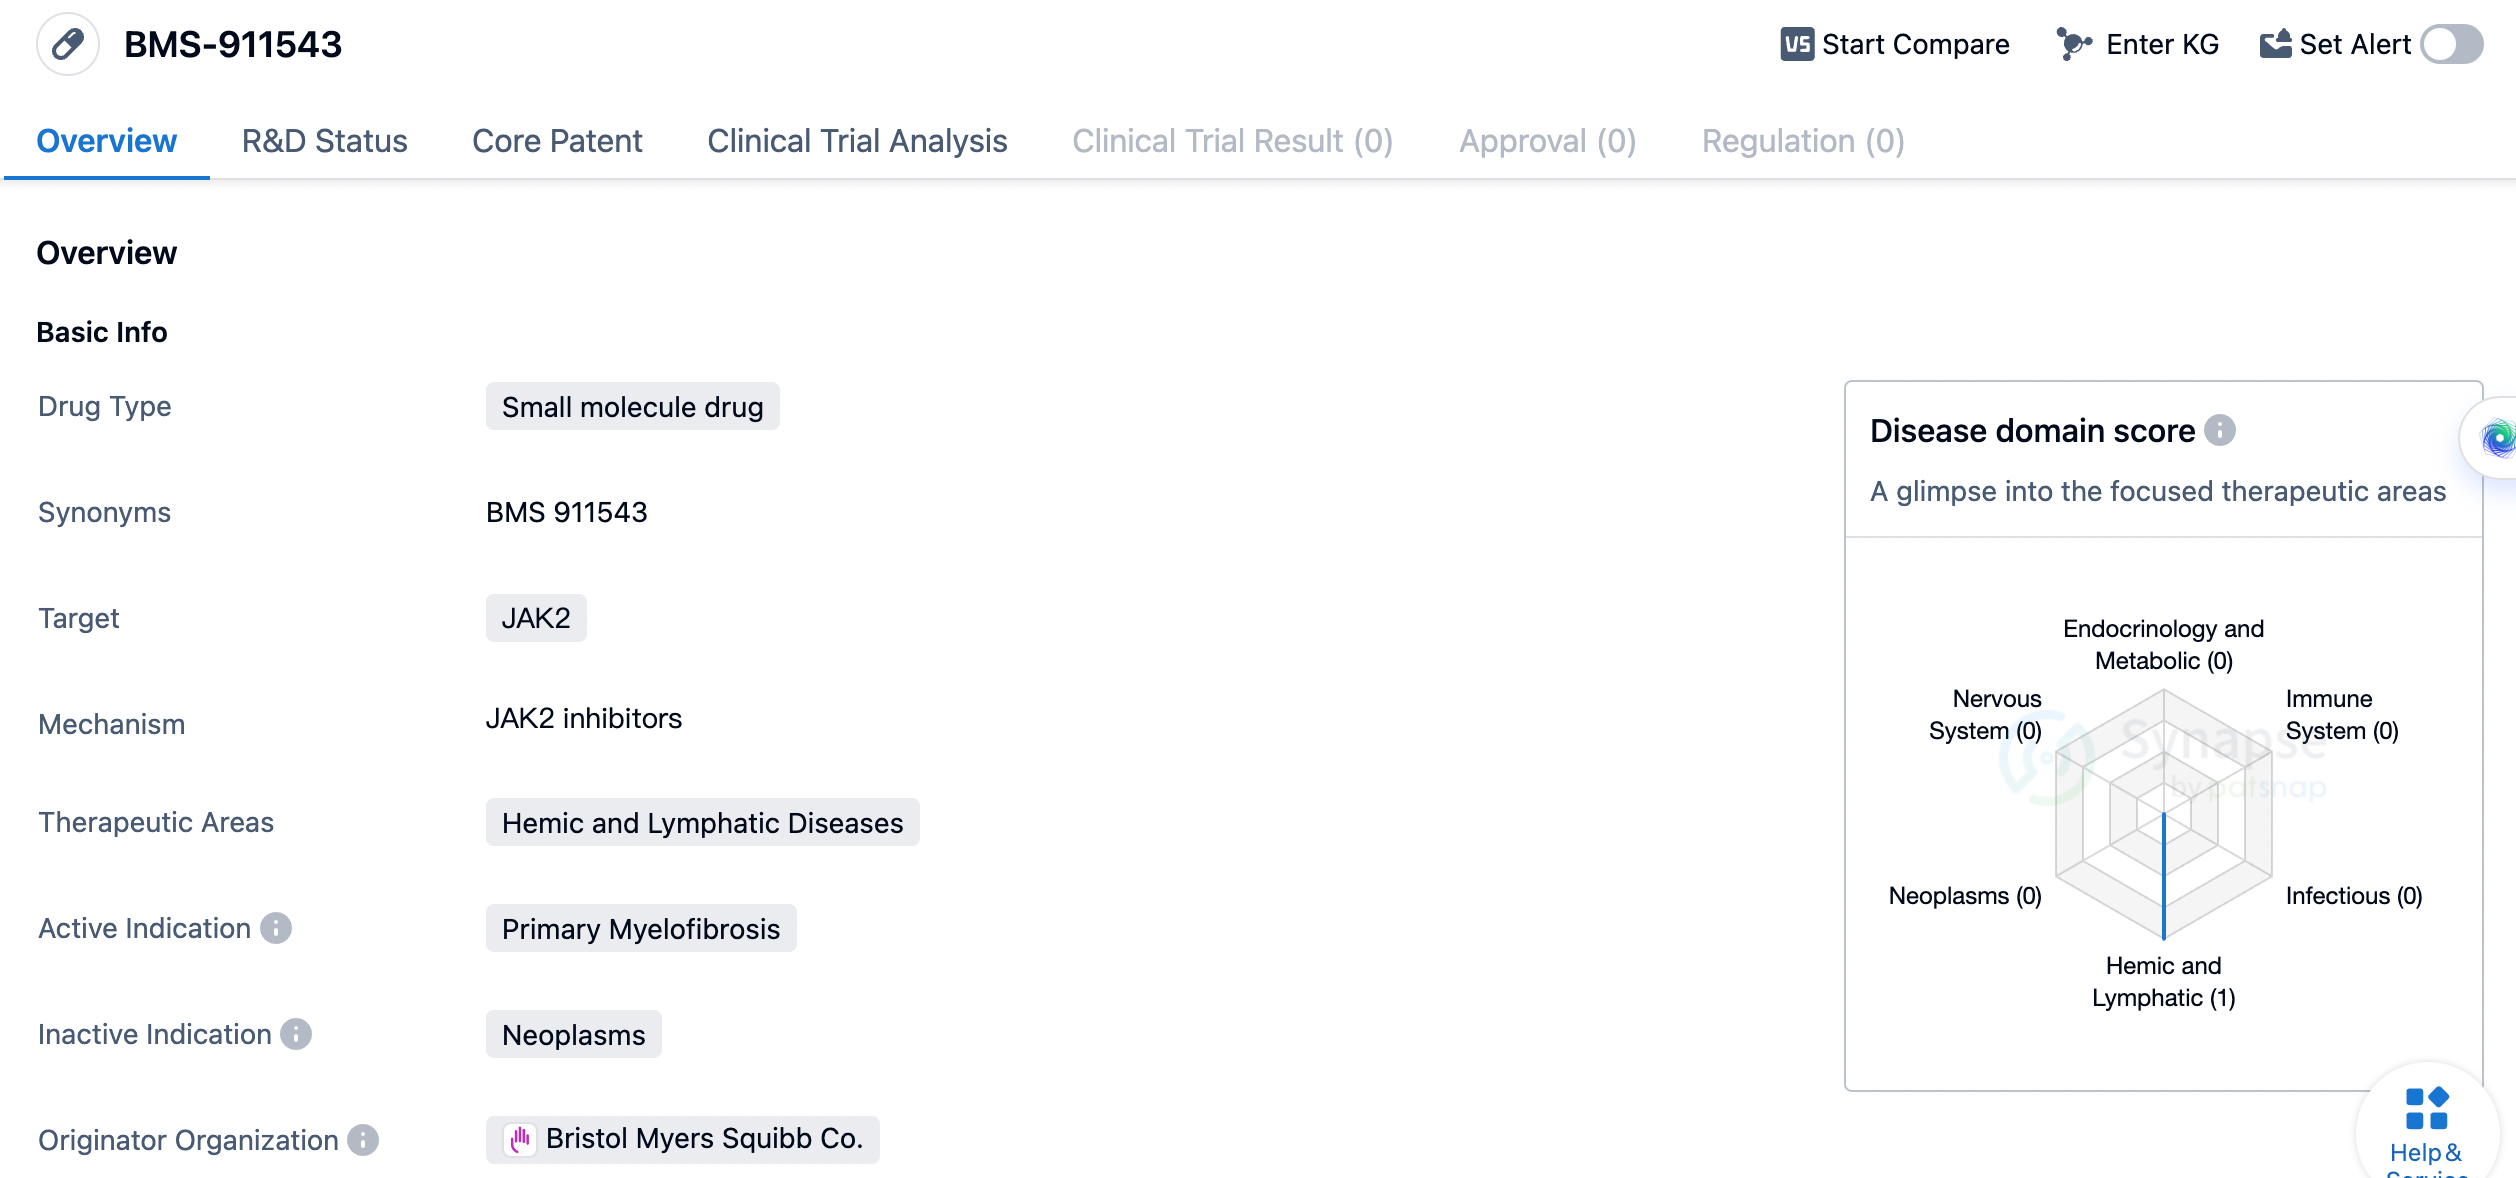The height and width of the screenshot is (1178, 2516).
Task: Click the drug pill icon beside BMS-911543
Action: (67, 44)
